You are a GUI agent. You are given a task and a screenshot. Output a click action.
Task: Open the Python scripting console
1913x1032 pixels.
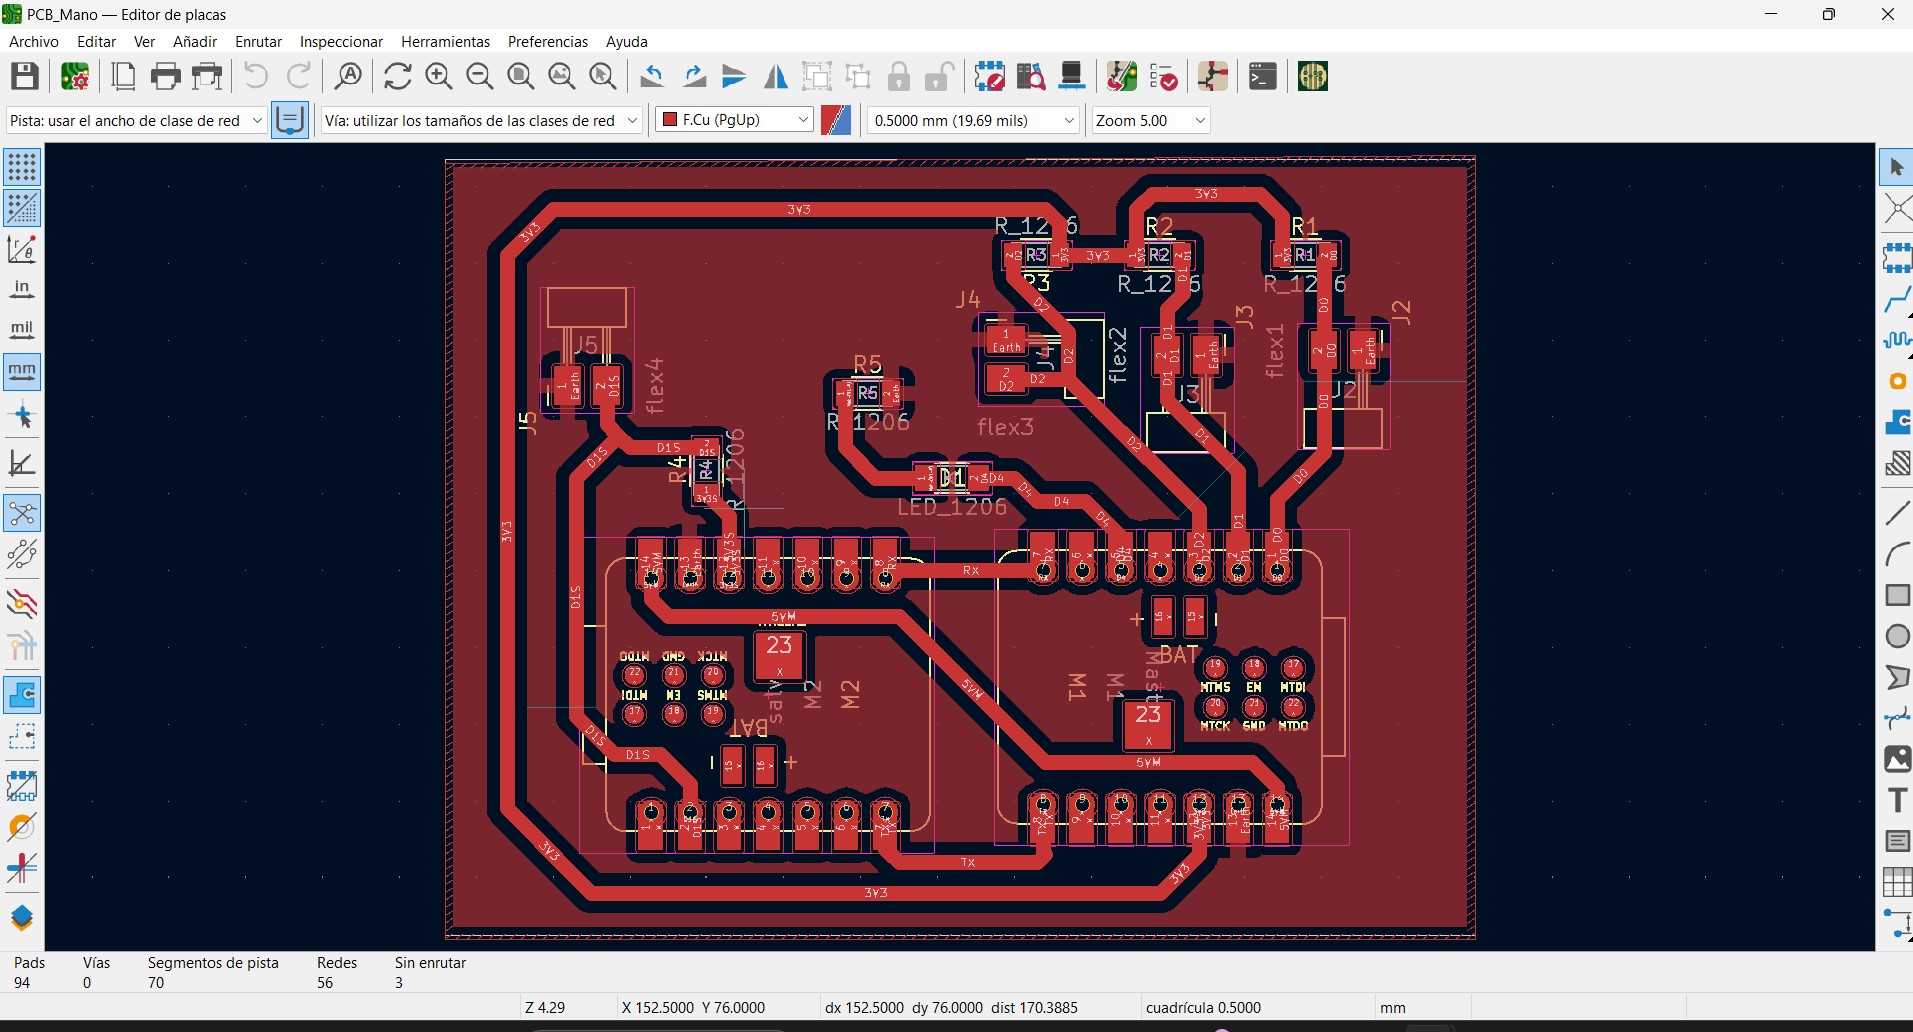(1262, 76)
